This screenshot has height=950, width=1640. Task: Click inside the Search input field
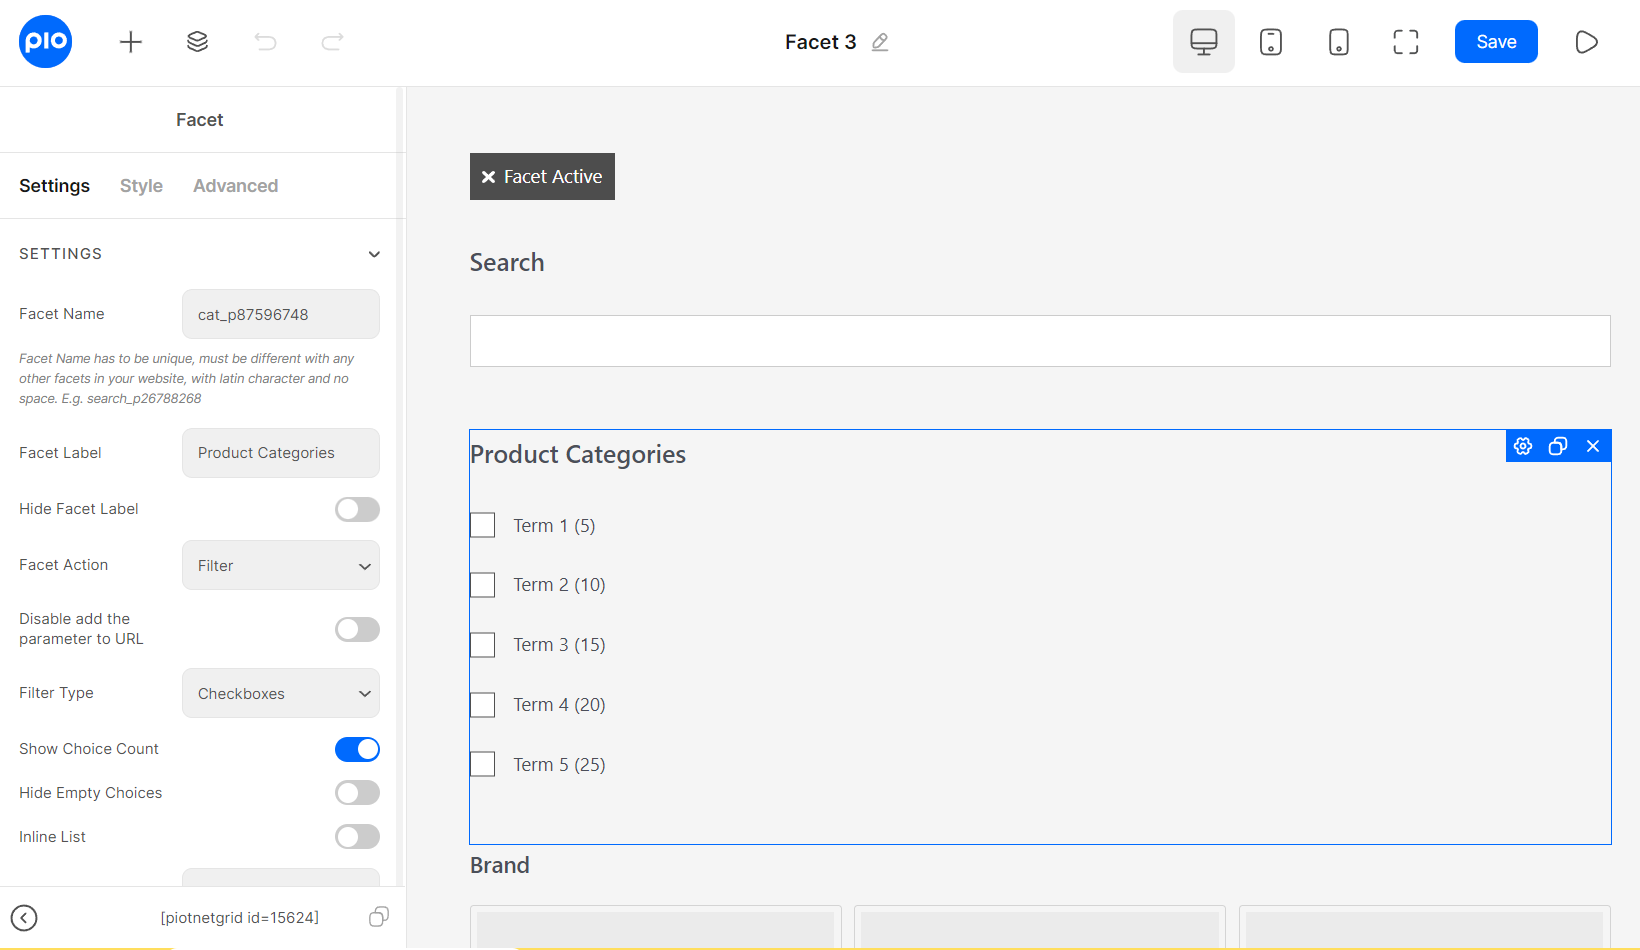(x=1039, y=340)
